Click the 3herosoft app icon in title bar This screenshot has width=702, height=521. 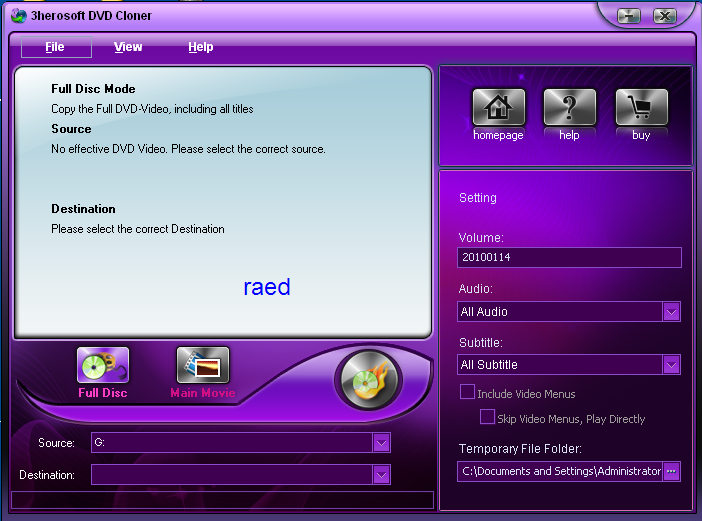pos(18,15)
